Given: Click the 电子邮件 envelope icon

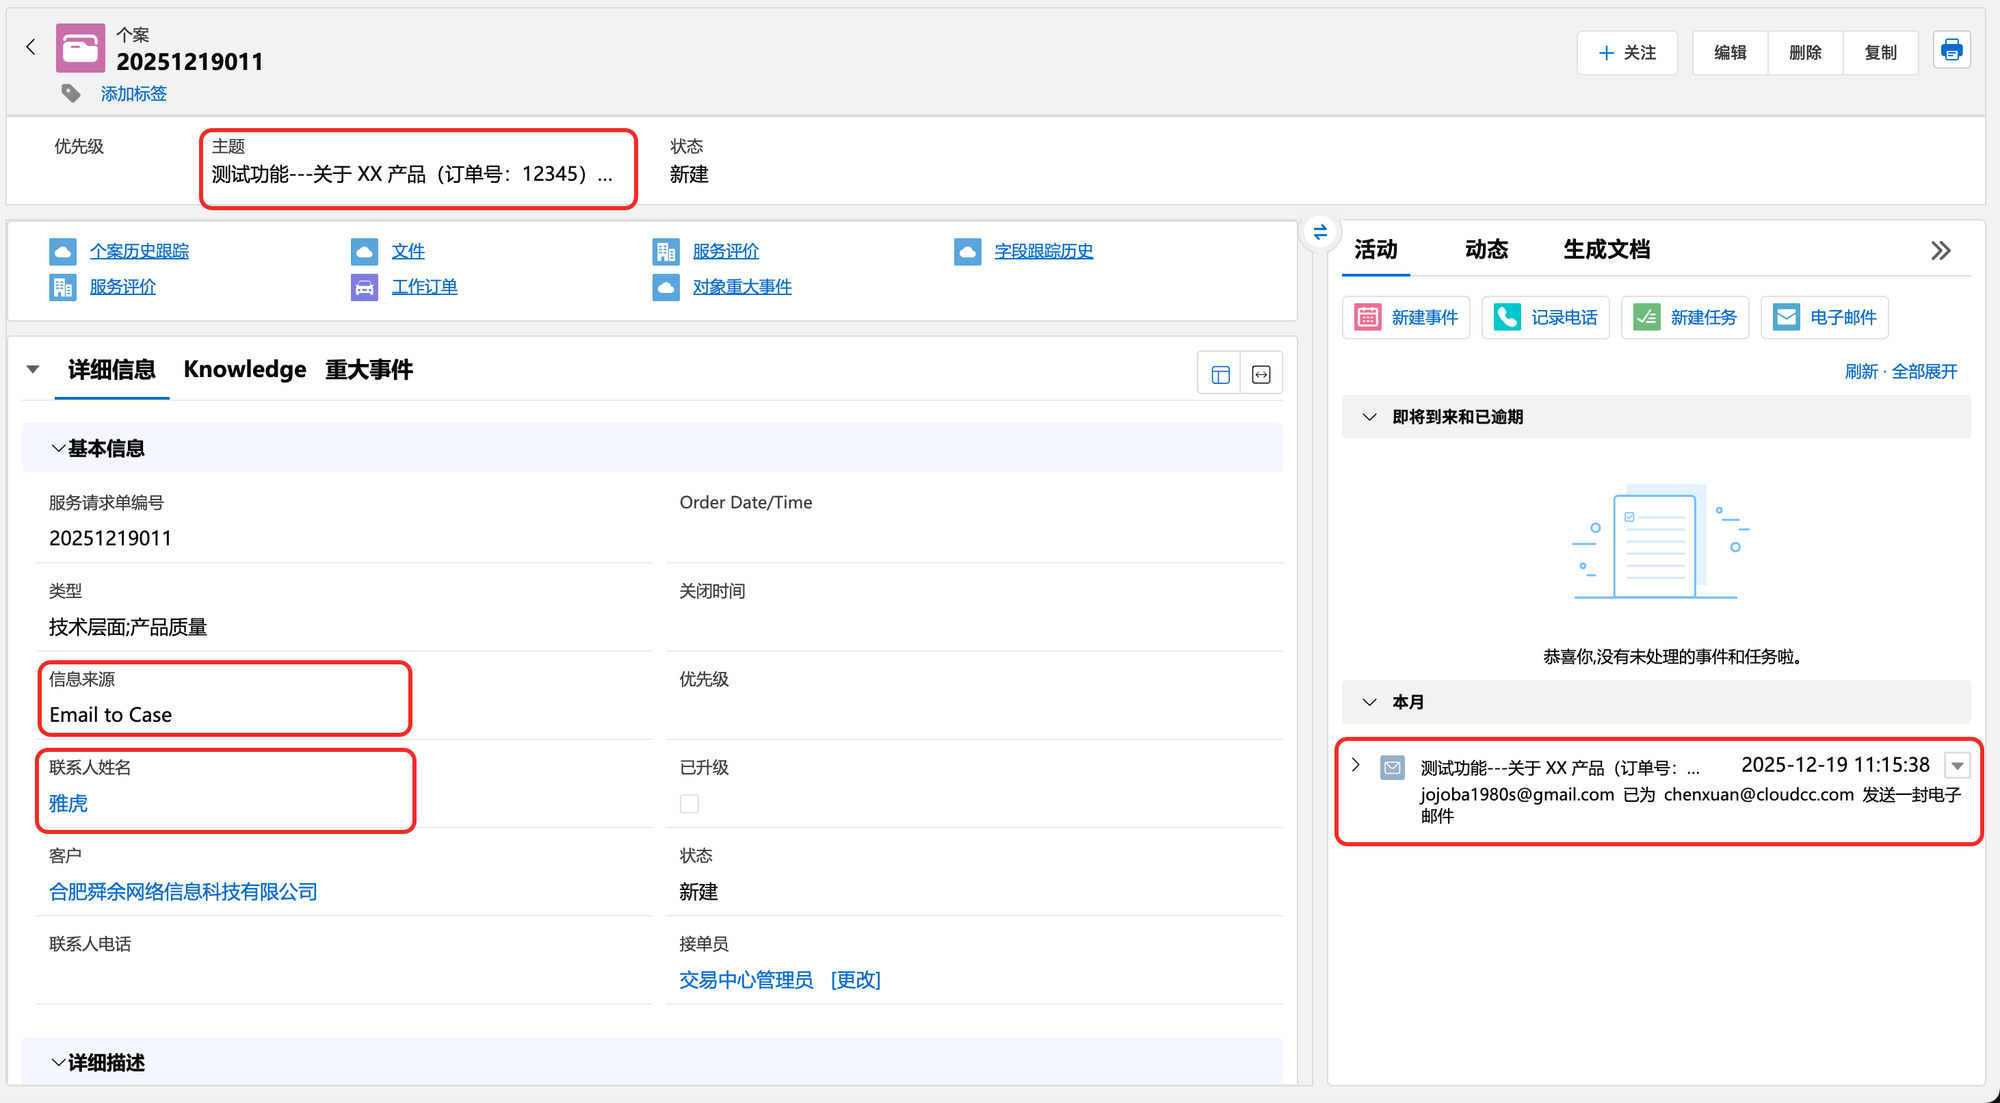Looking at the screenshot, I should click(1786, 317).
